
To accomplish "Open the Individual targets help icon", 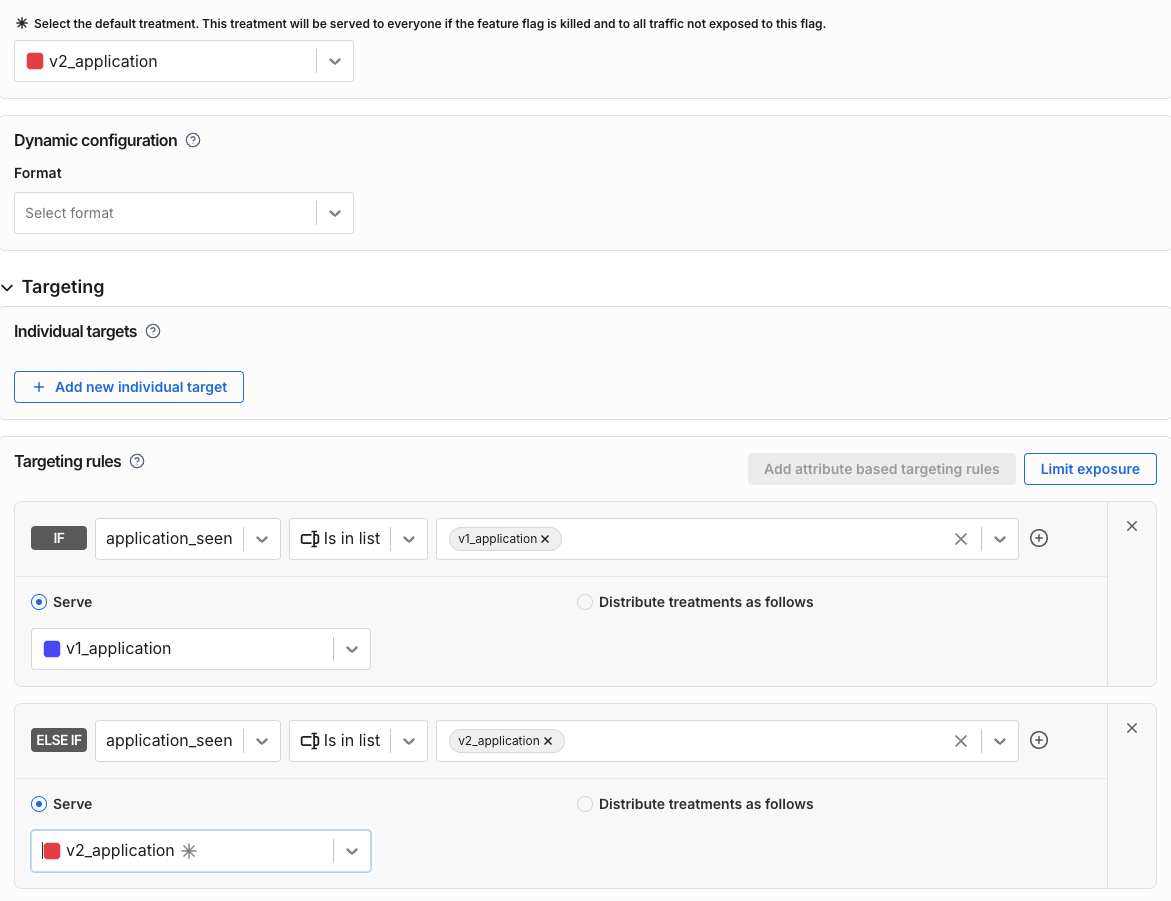I will click(152, 331).
